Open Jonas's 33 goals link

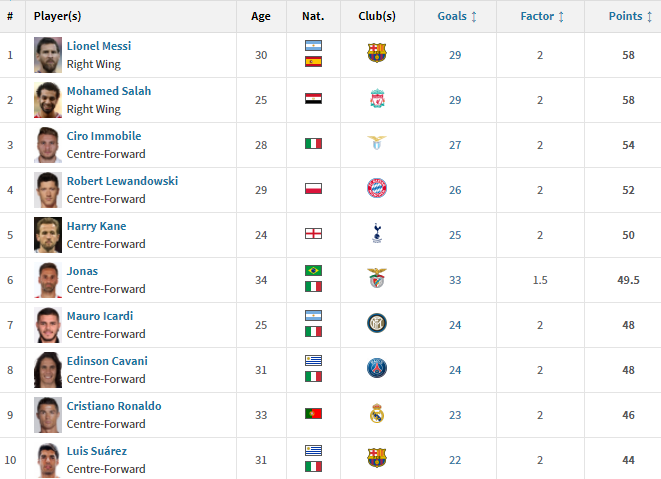click(455, 280)
